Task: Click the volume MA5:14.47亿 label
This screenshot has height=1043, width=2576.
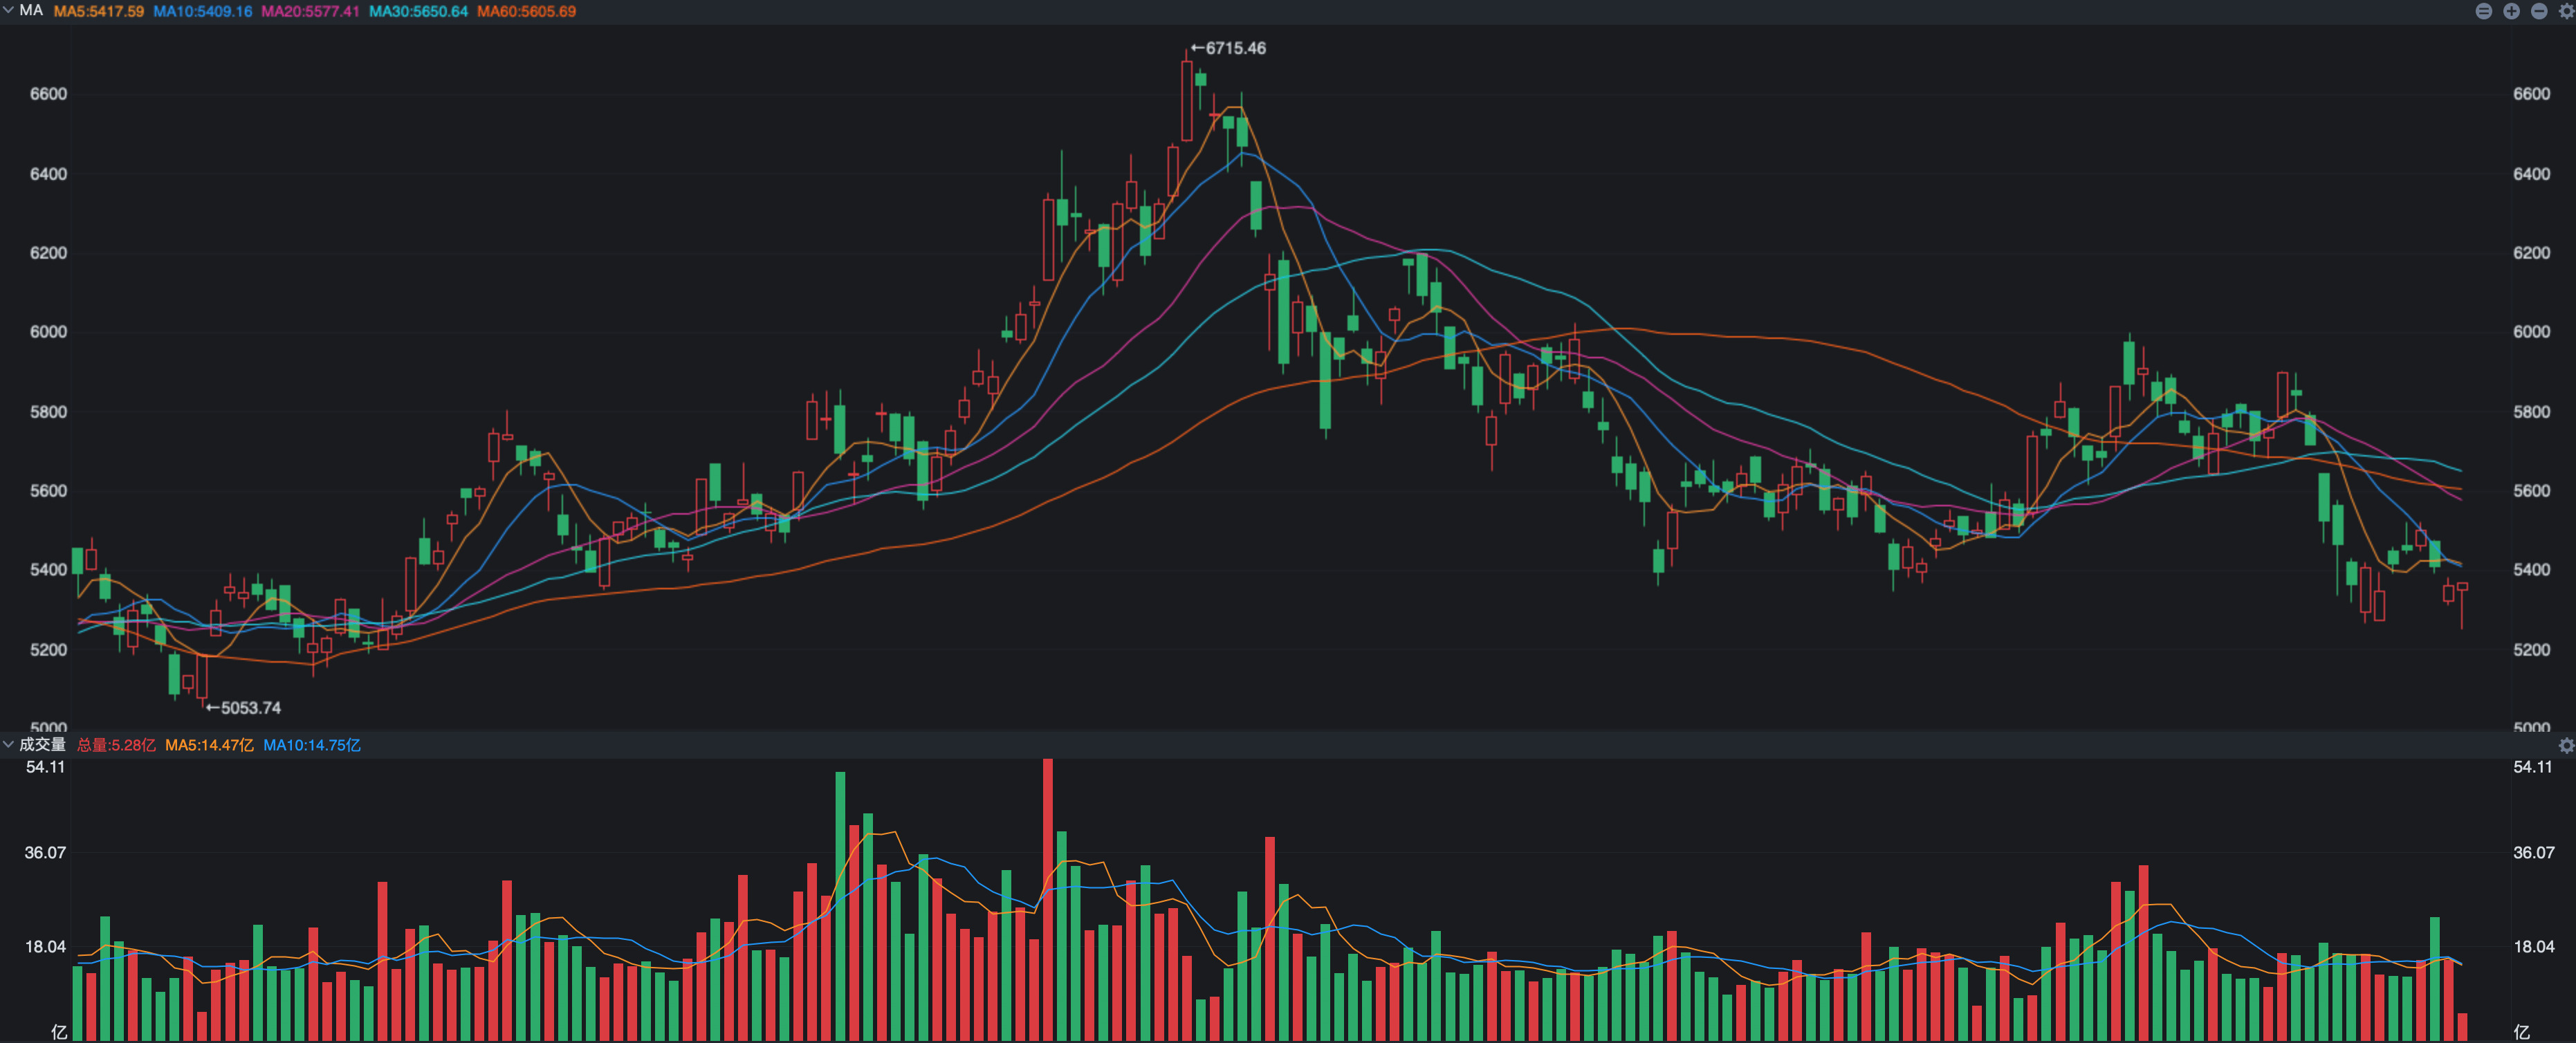Action: (x=209, y=745)
